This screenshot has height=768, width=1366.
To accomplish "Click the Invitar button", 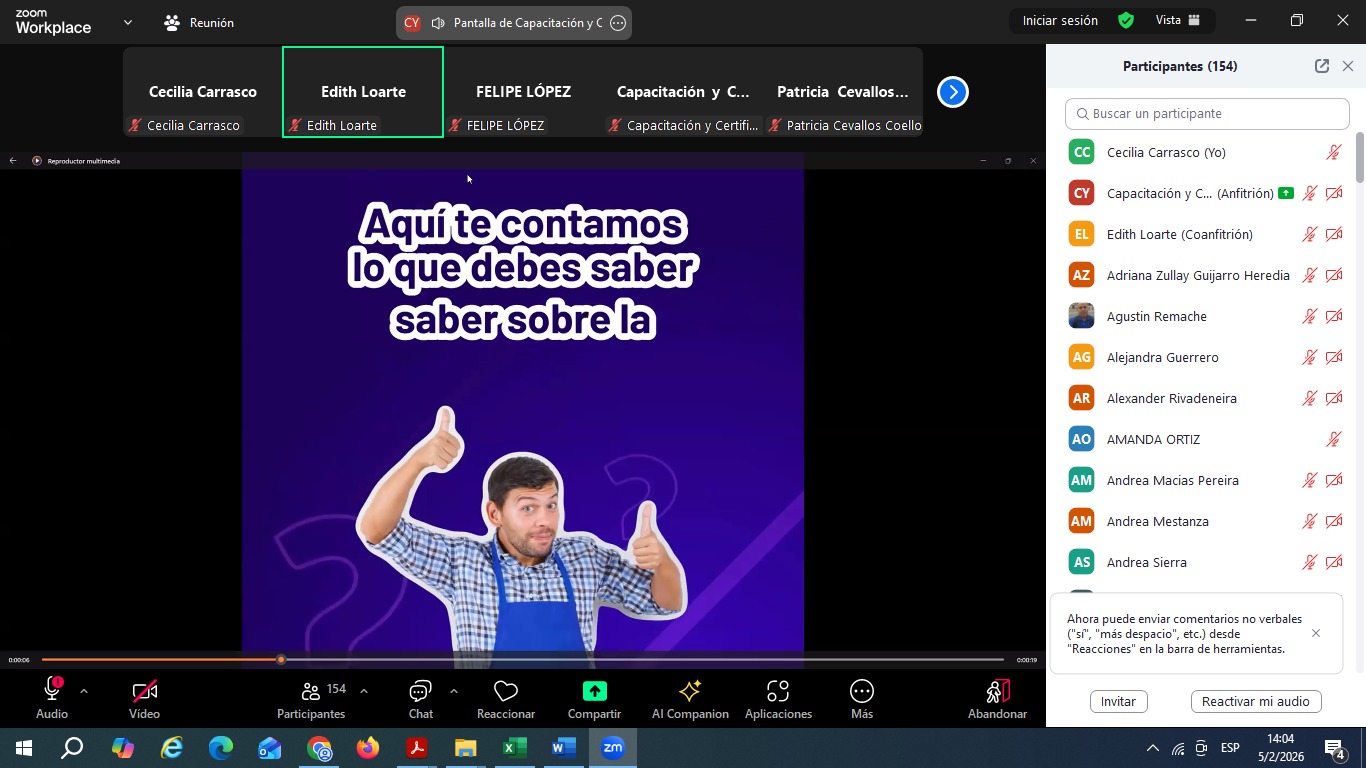I will click(x=1118, y=701).
